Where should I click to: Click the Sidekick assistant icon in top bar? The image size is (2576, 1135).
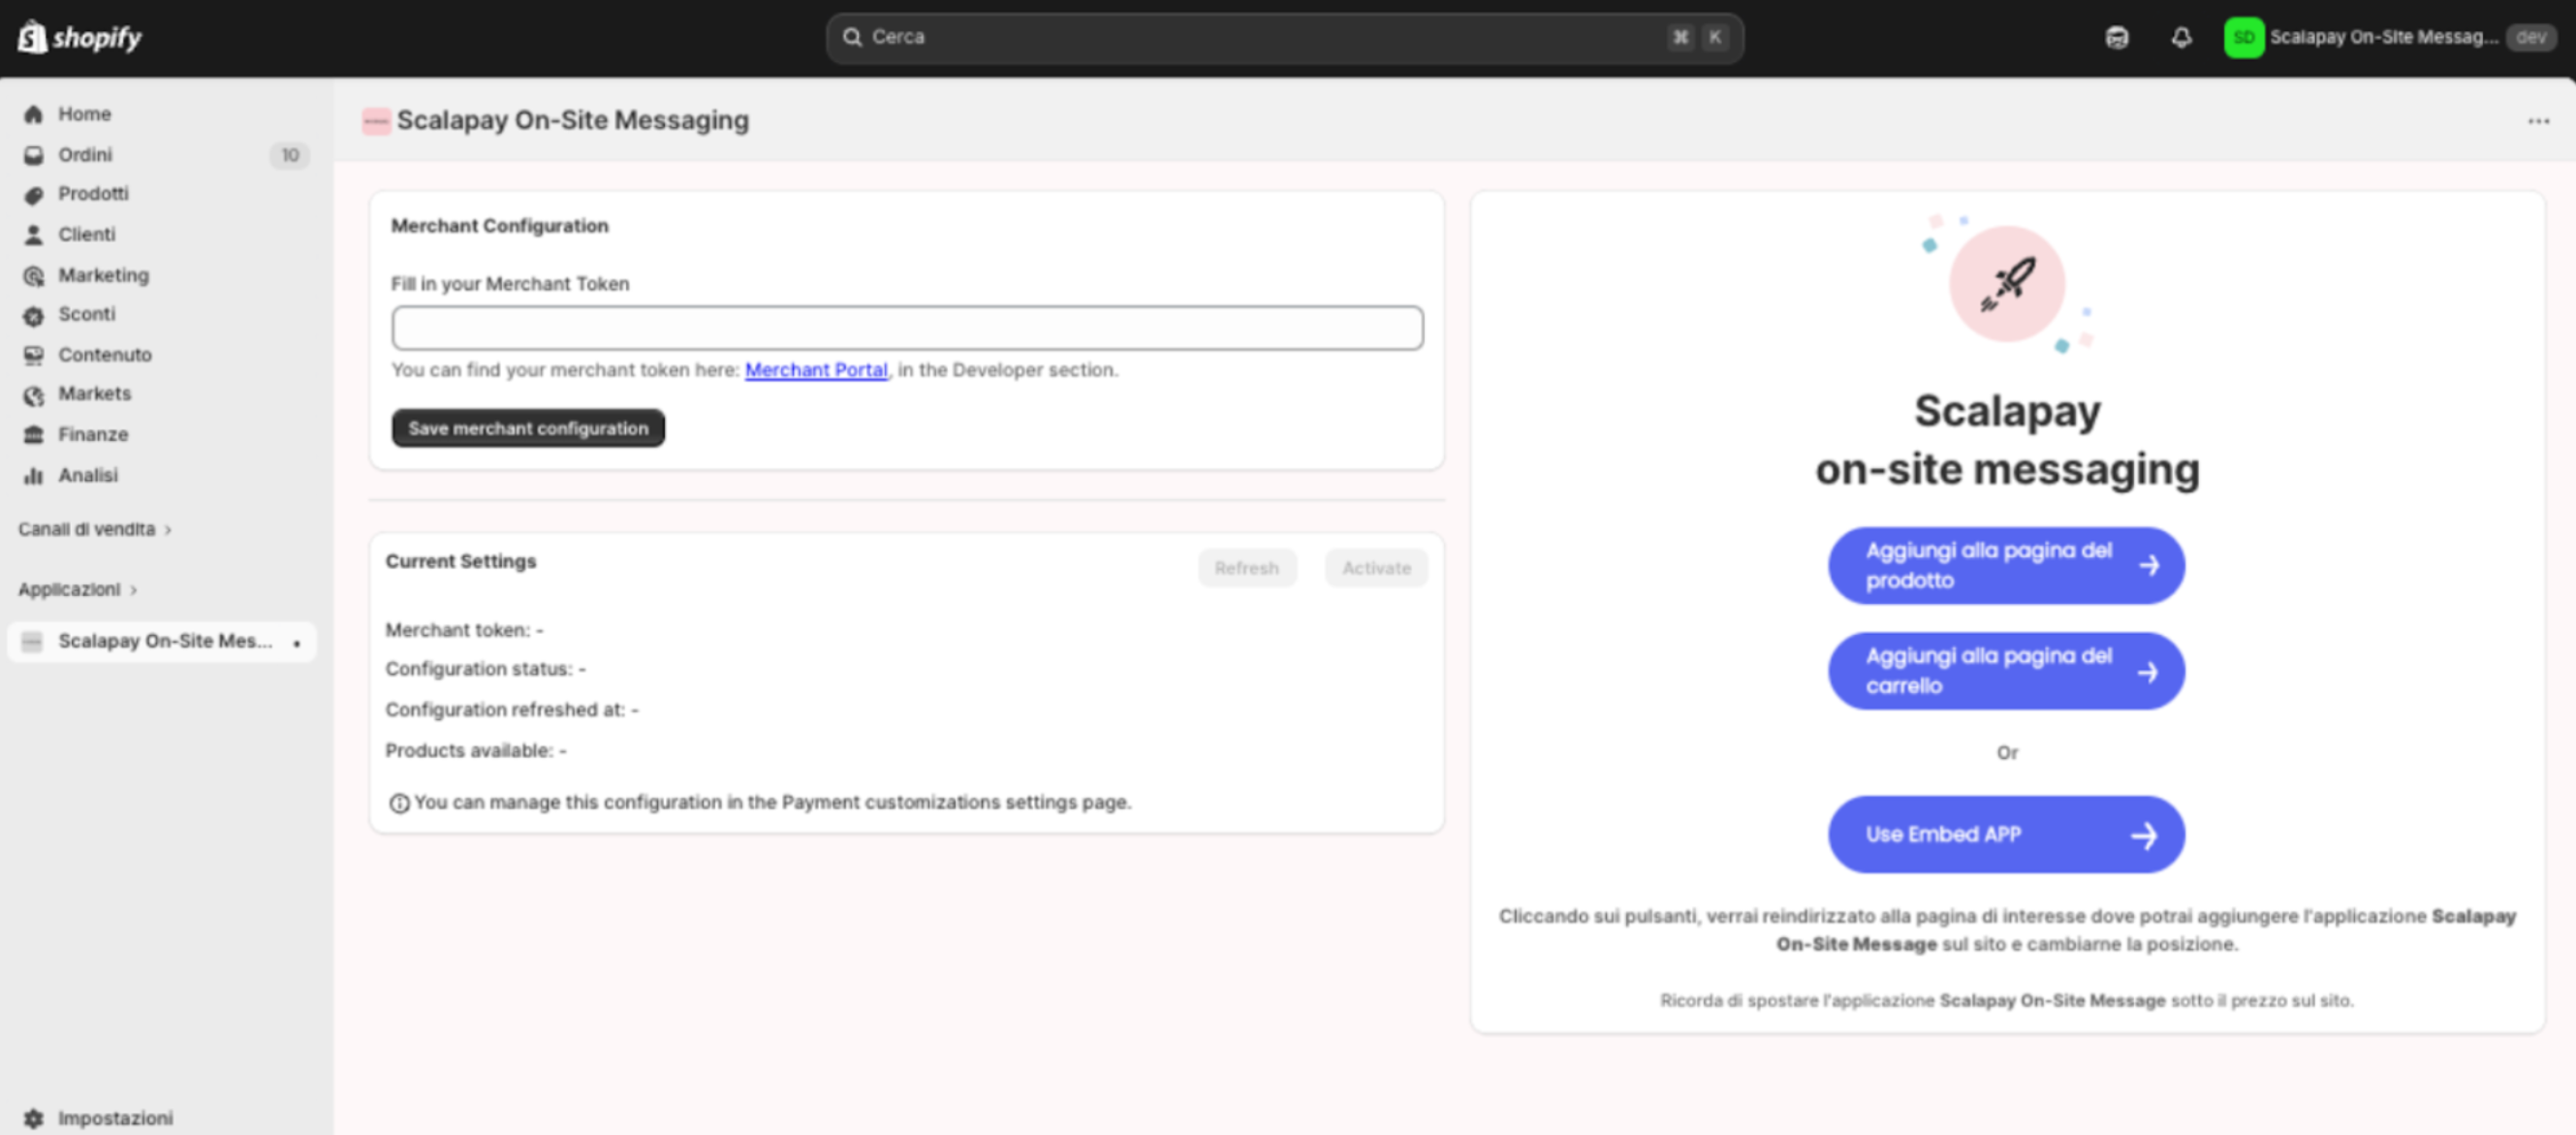[x=2116, y=38]
